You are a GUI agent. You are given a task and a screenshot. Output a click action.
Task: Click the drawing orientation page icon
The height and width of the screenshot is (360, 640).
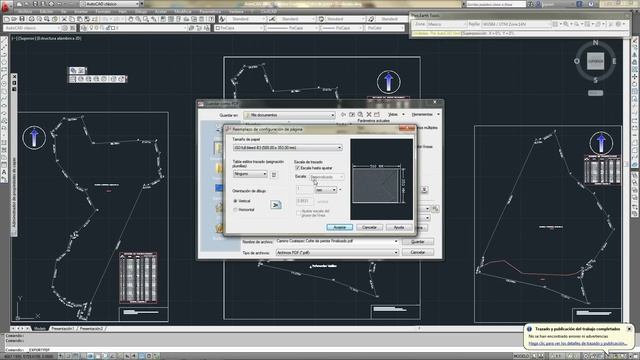tap(276, 204)
